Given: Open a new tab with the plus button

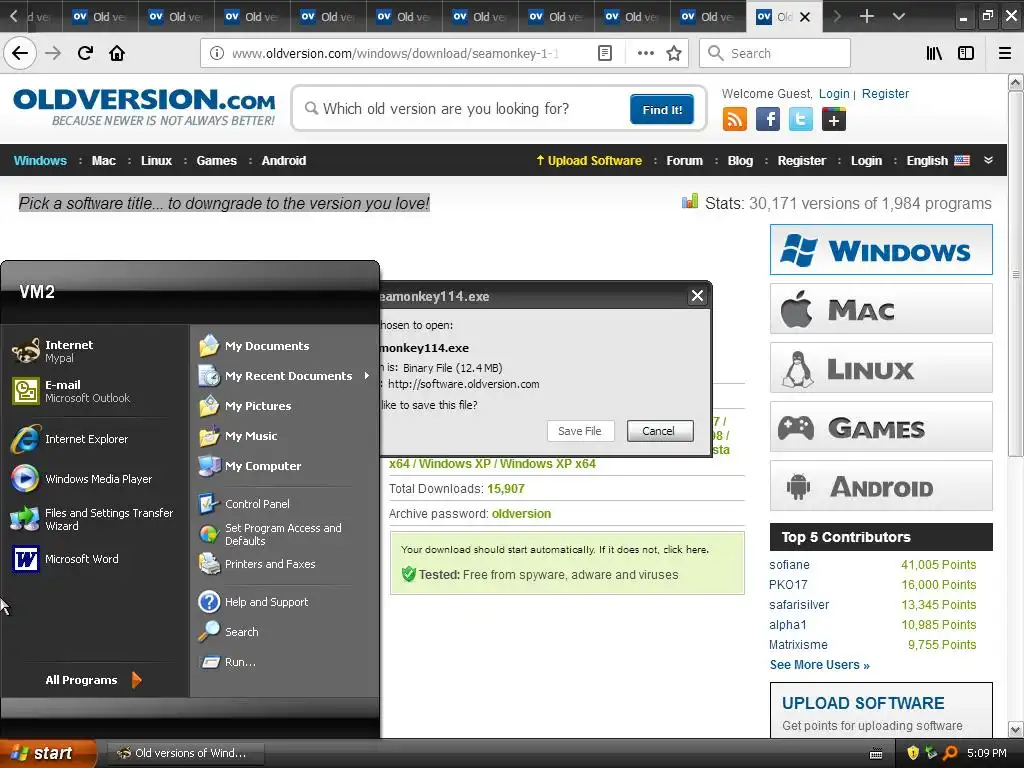Looking at the screenshot, I should click(867, 16).
